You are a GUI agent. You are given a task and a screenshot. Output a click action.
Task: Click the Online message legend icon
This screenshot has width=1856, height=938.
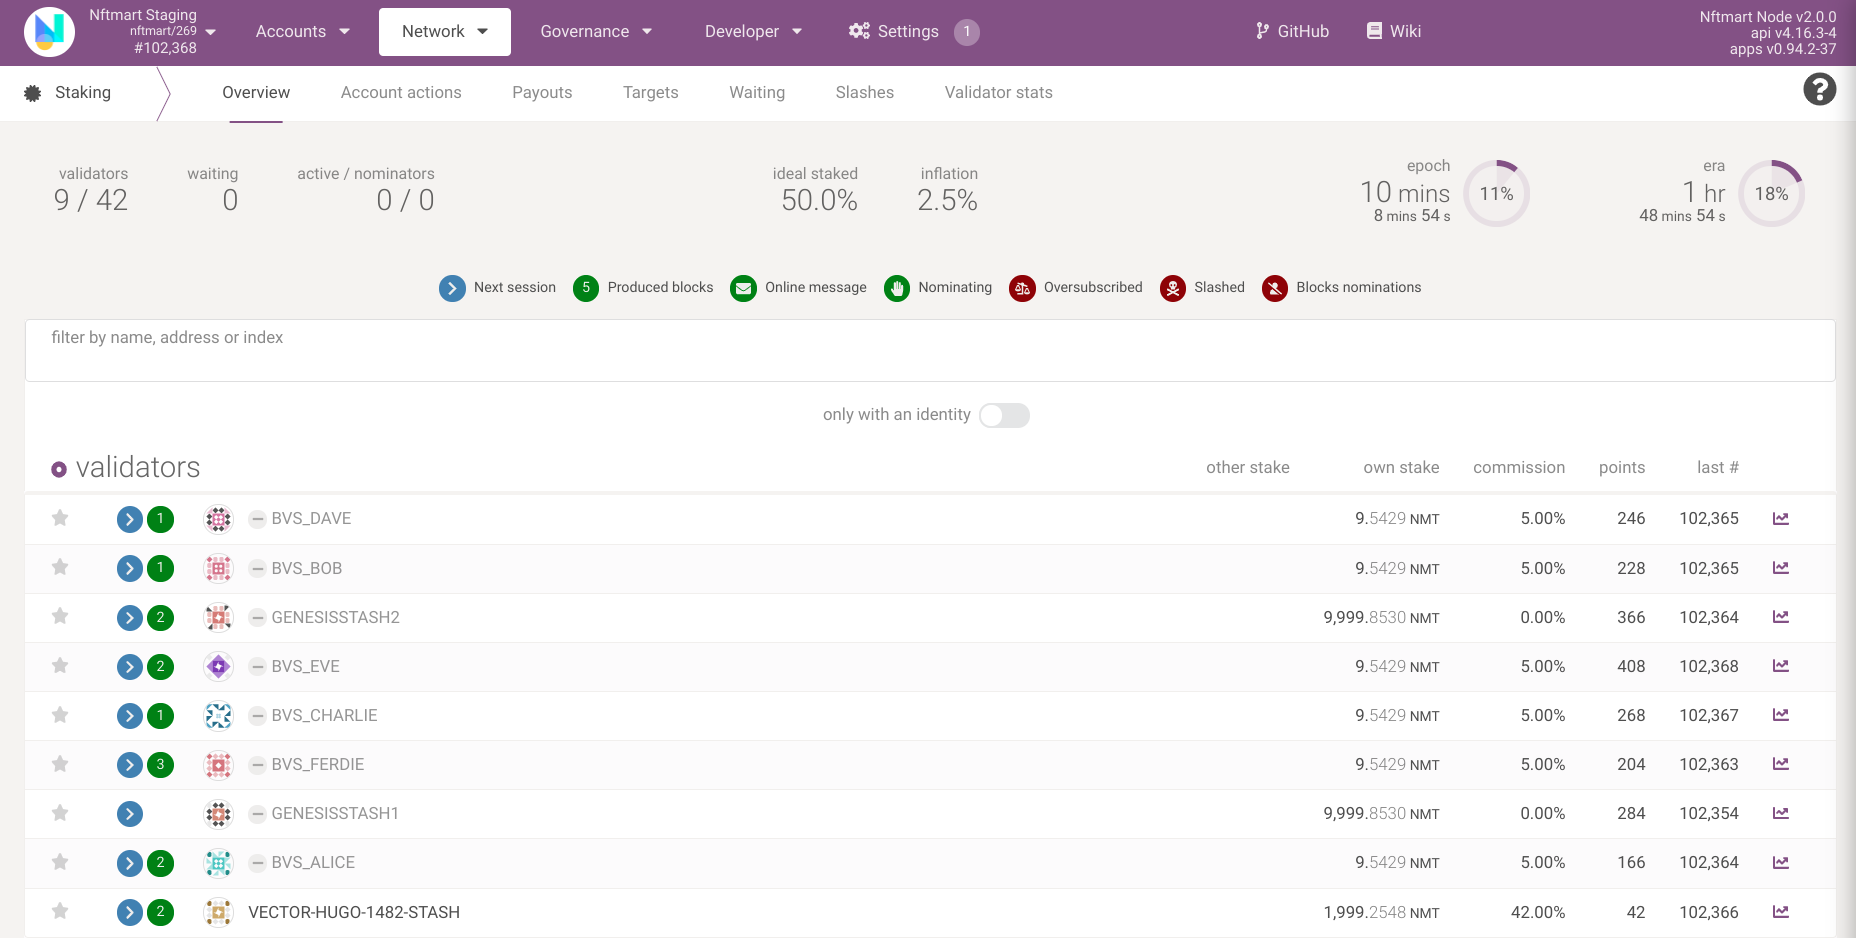[743, 288]
